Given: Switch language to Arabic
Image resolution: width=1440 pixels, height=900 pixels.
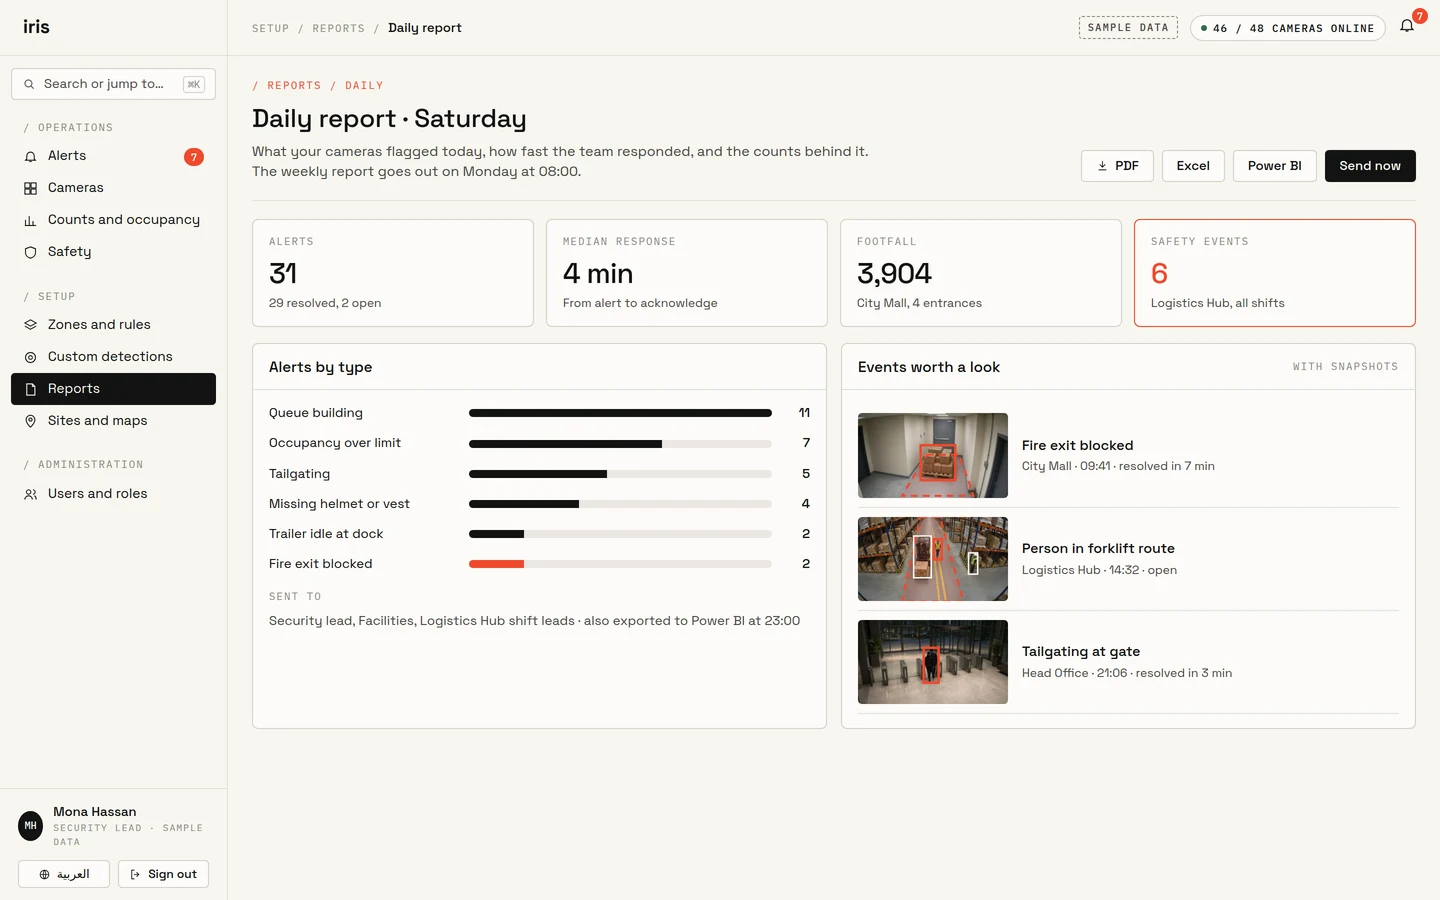Looking at the screenshot, I should (64, 874).
